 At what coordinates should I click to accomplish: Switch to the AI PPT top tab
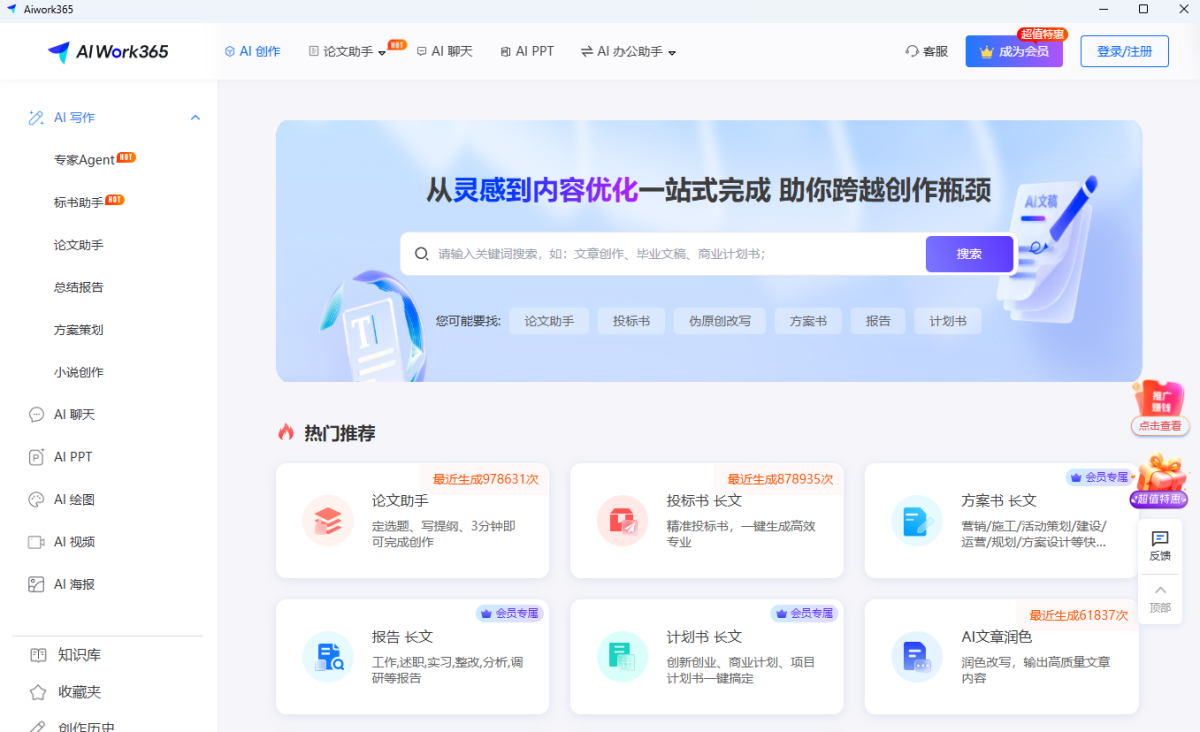pos(527,51)
